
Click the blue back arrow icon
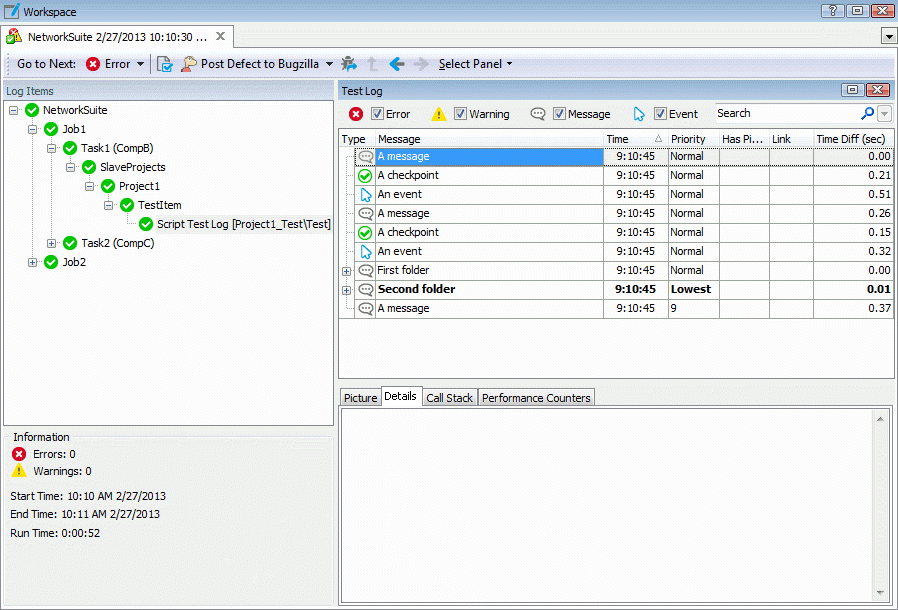(397, 64)
